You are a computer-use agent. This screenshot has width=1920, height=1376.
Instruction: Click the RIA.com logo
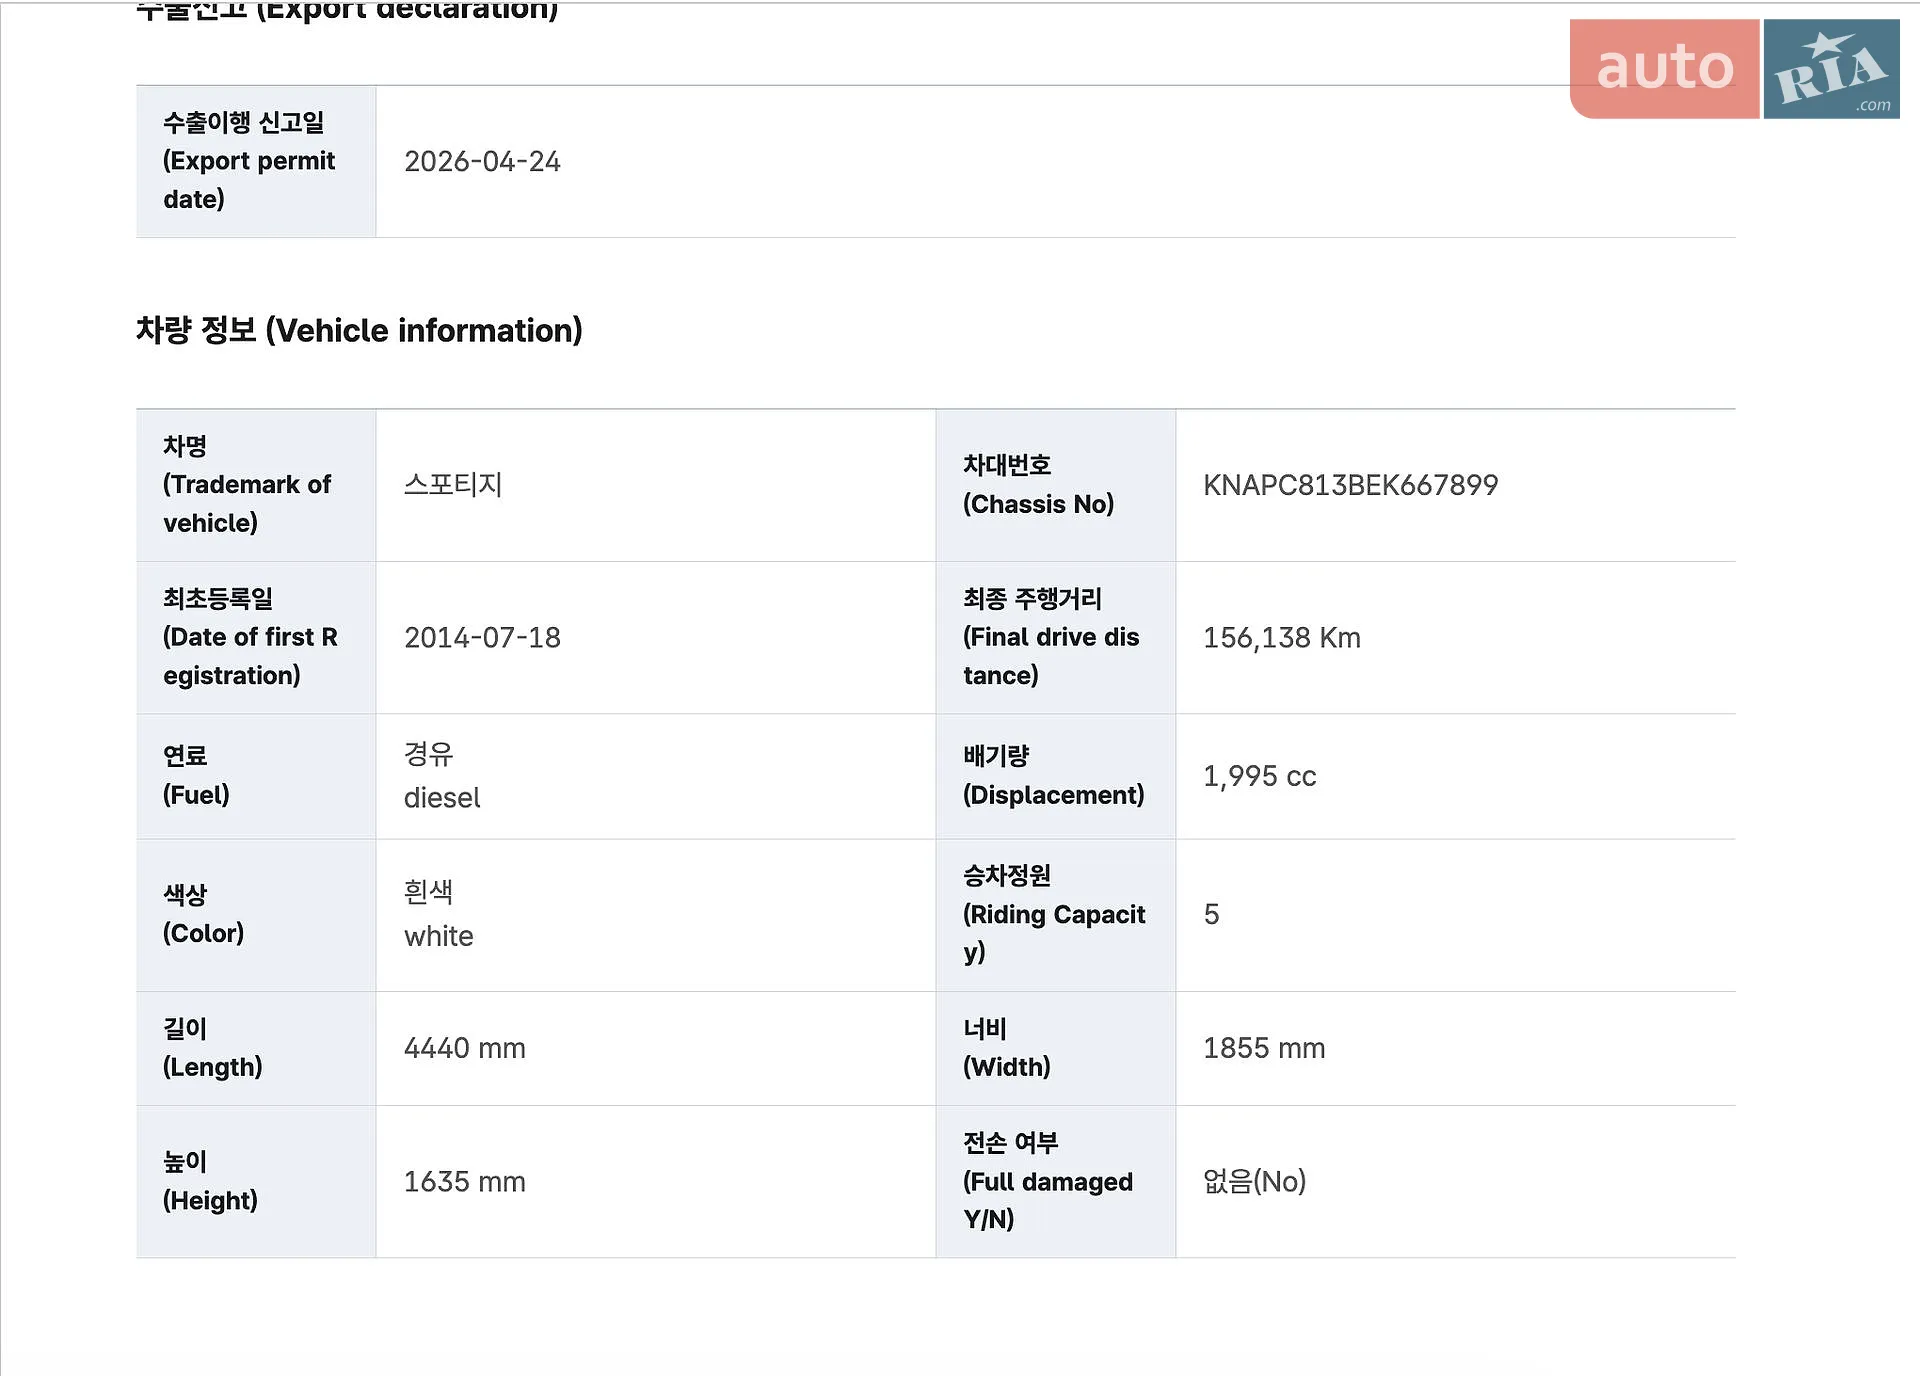pyautogui.click(x=1832, y=69)
